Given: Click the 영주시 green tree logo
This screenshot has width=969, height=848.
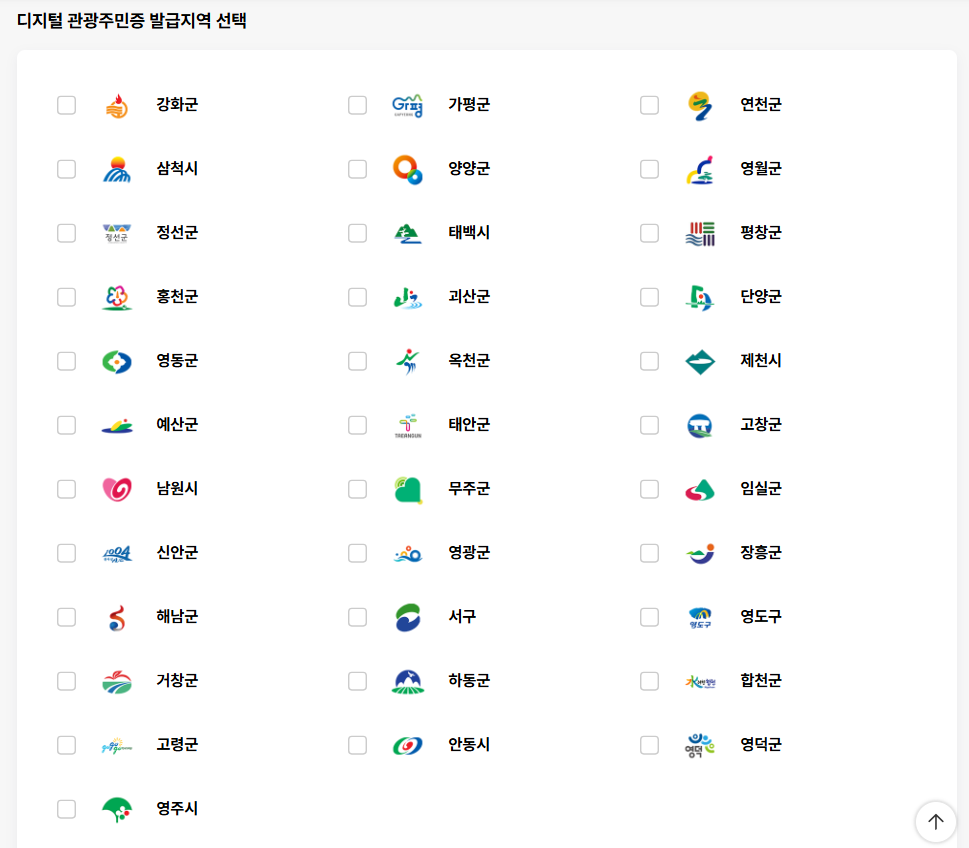Looking at the screenshot, I should pos(116,808).
